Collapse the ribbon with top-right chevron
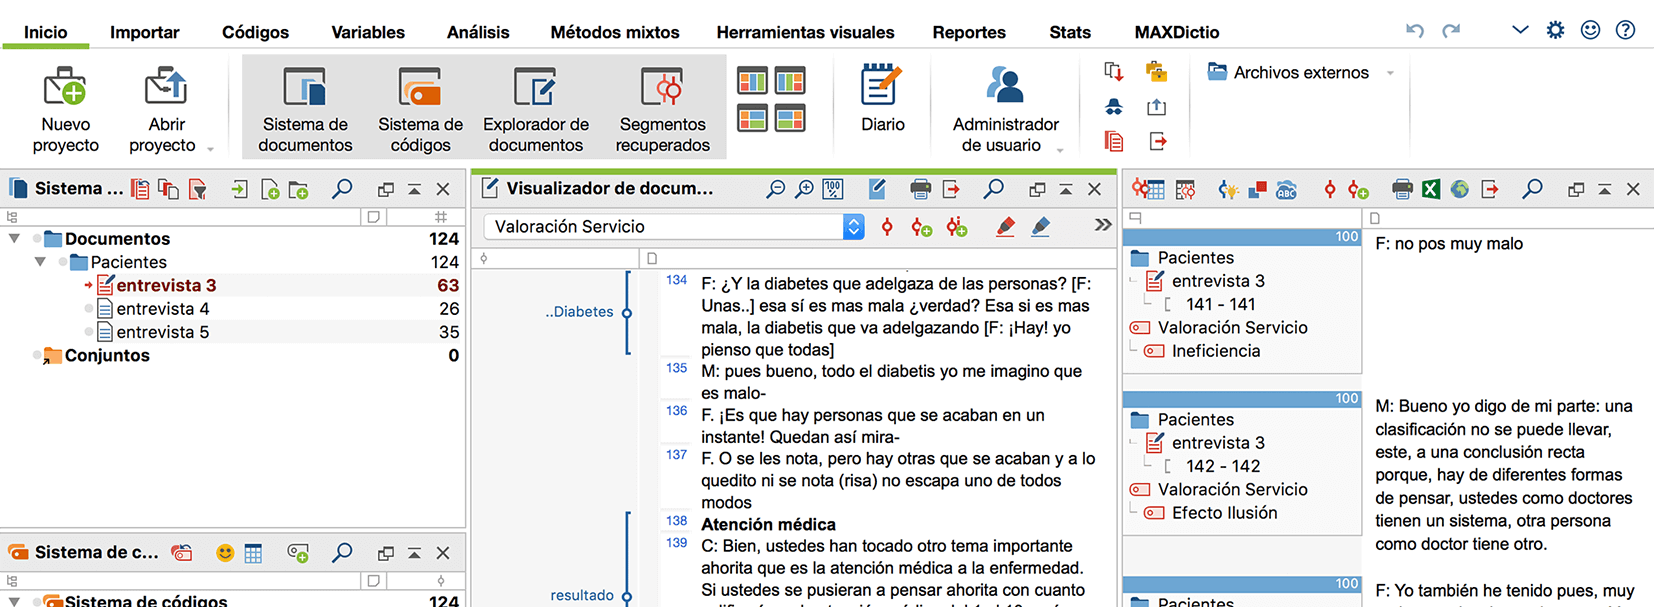Viewport: 1654px width, 607px height. click(1520, 30)
